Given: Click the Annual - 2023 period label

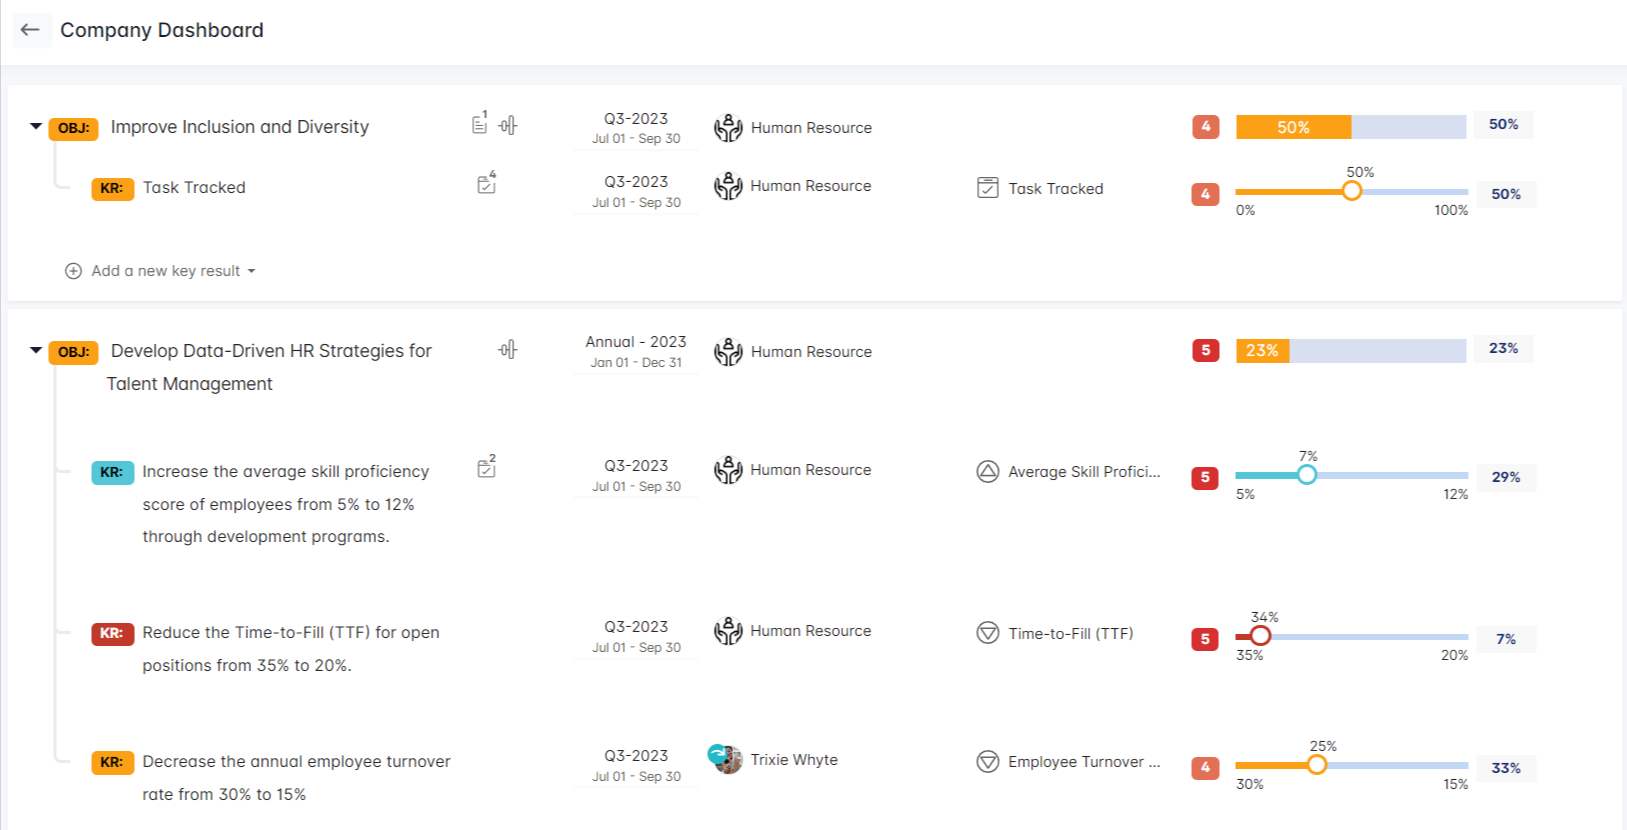Looking at the screenshot, I should [x=636, y=342].
